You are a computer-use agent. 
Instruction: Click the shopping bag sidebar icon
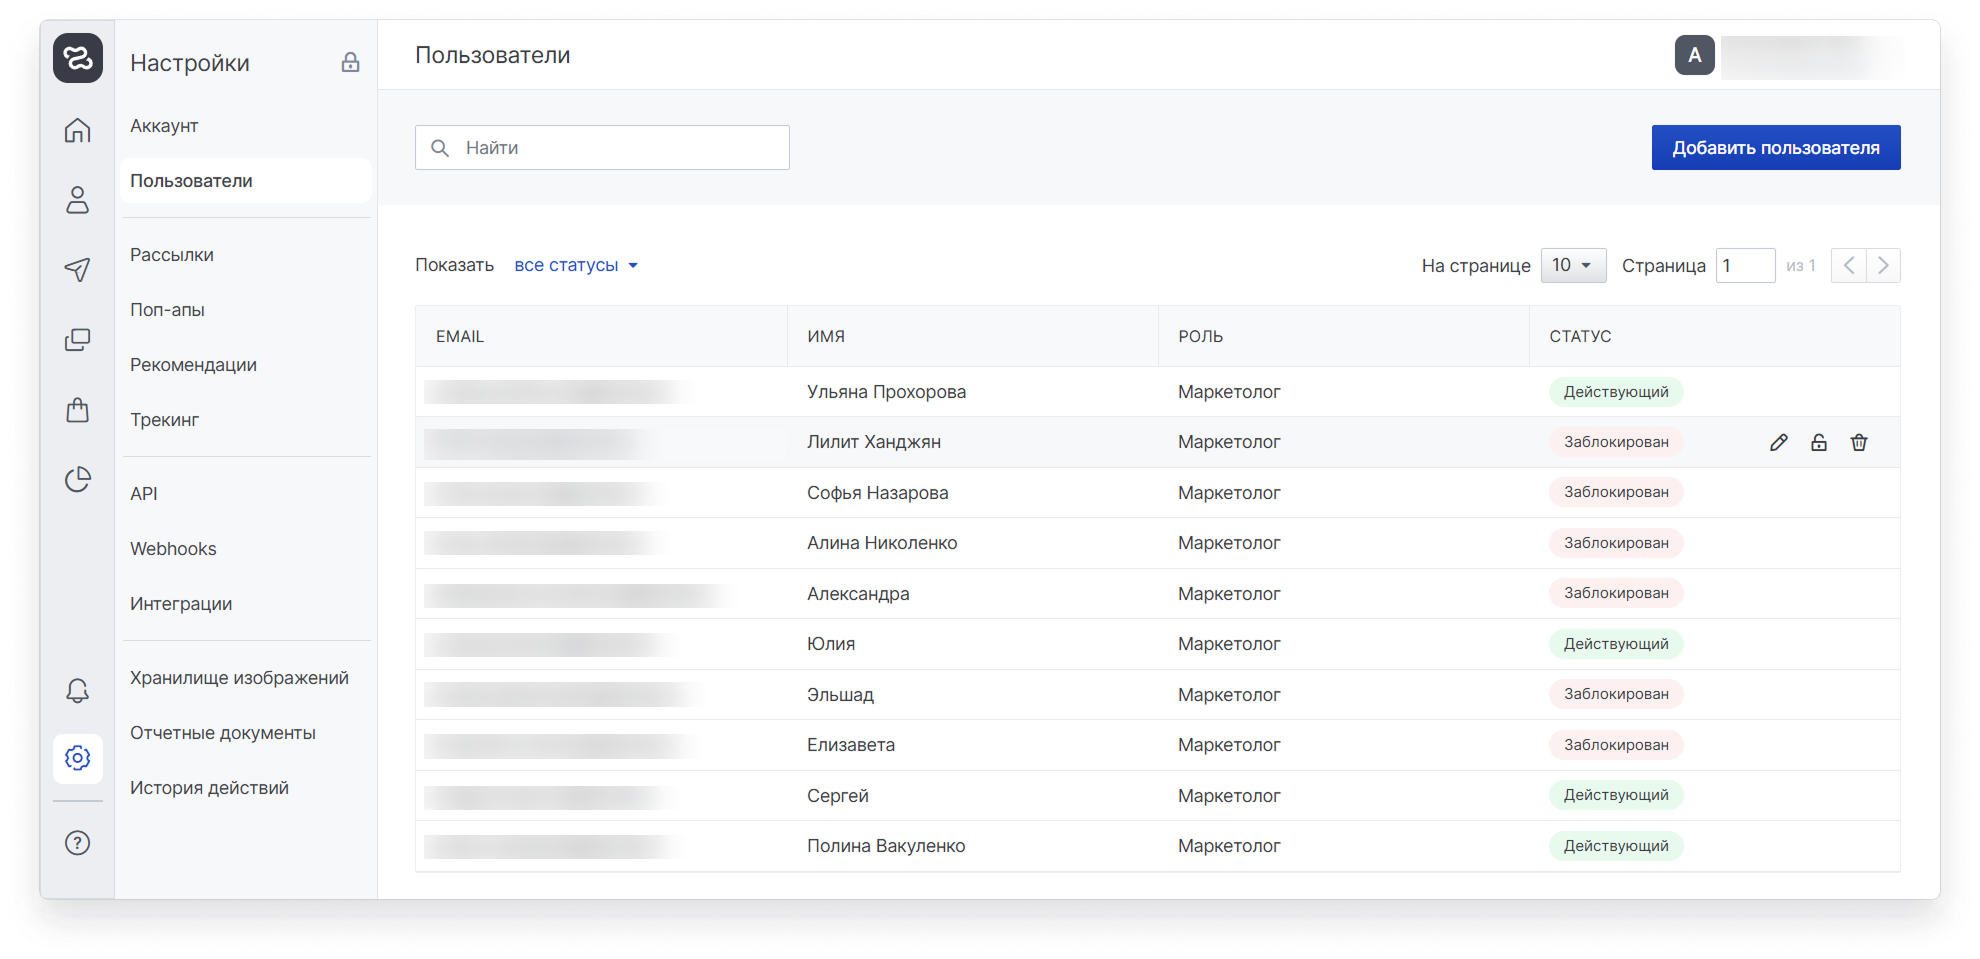(77, 410)
